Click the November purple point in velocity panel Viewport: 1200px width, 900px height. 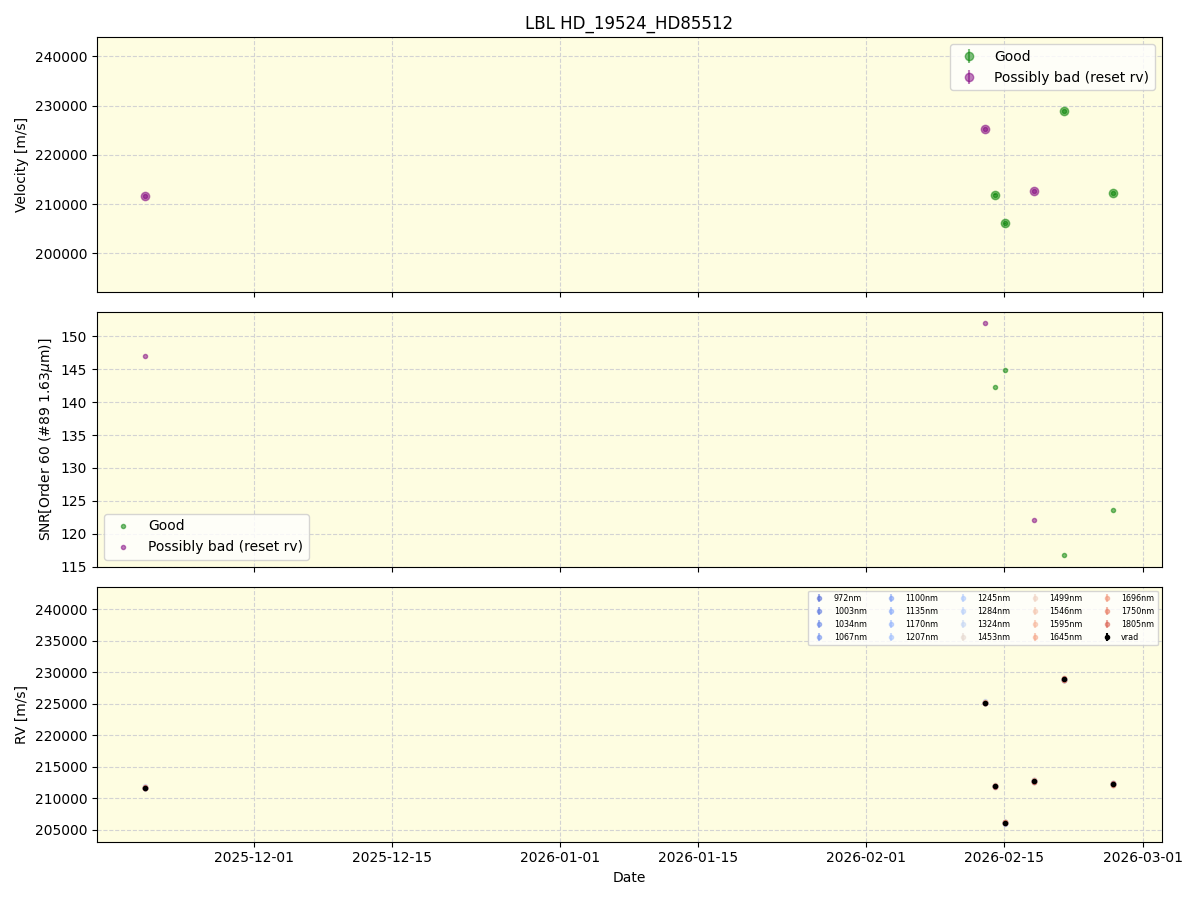[x=145, y=196]
